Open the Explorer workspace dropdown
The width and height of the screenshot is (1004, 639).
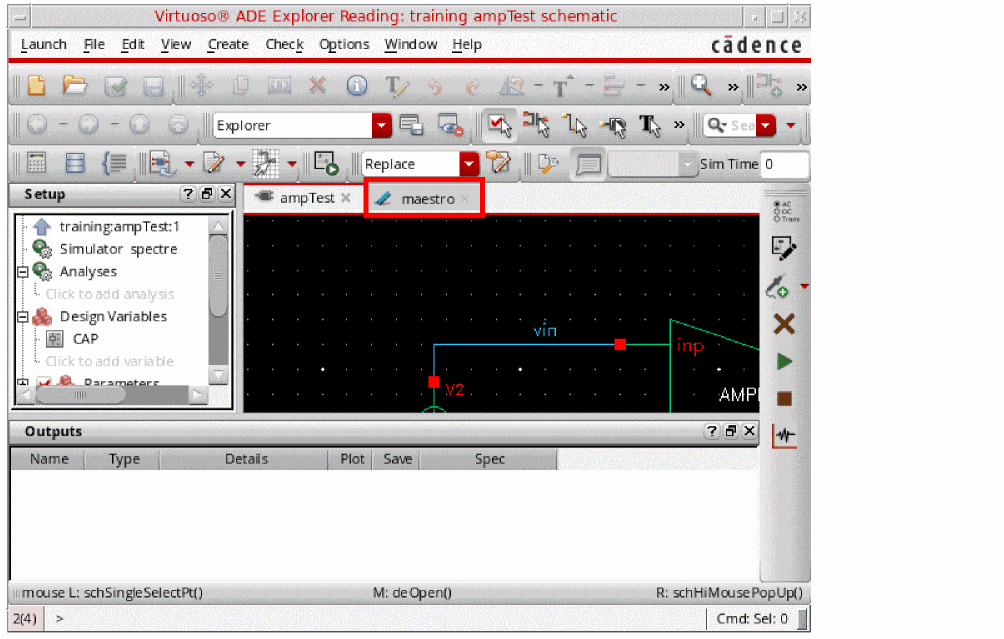tap(382, 125)
